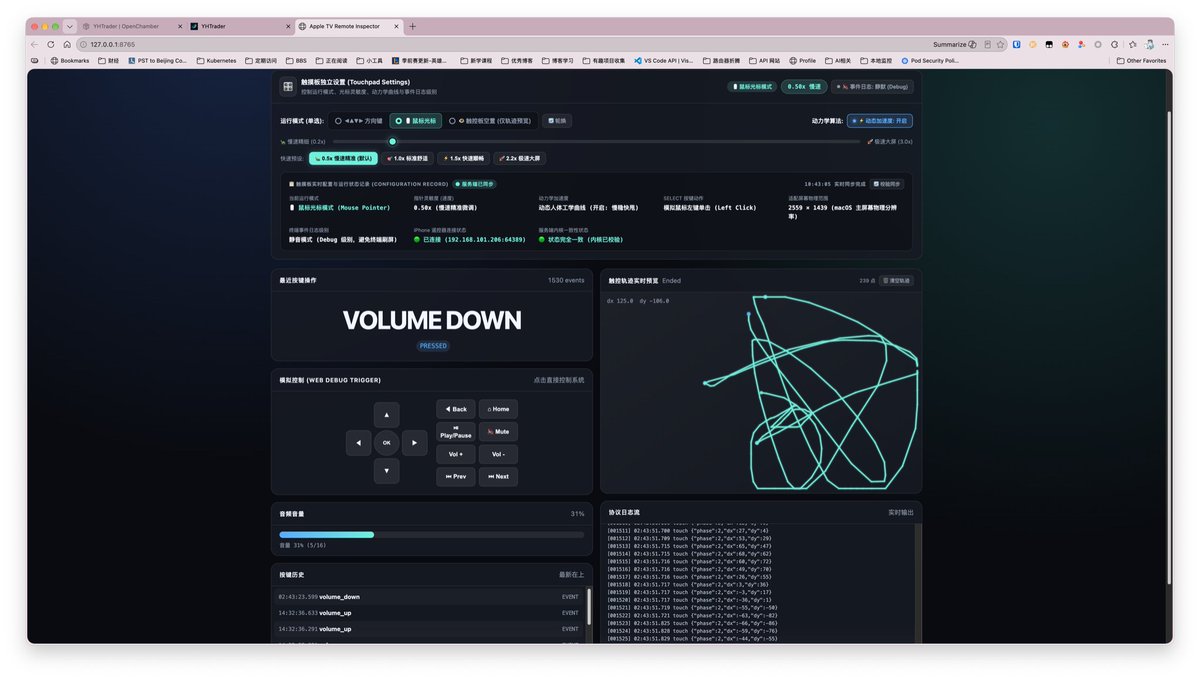This screenshot has width=1200, height=679.
Task: Click the Next track button
Action: click(498, 477)
